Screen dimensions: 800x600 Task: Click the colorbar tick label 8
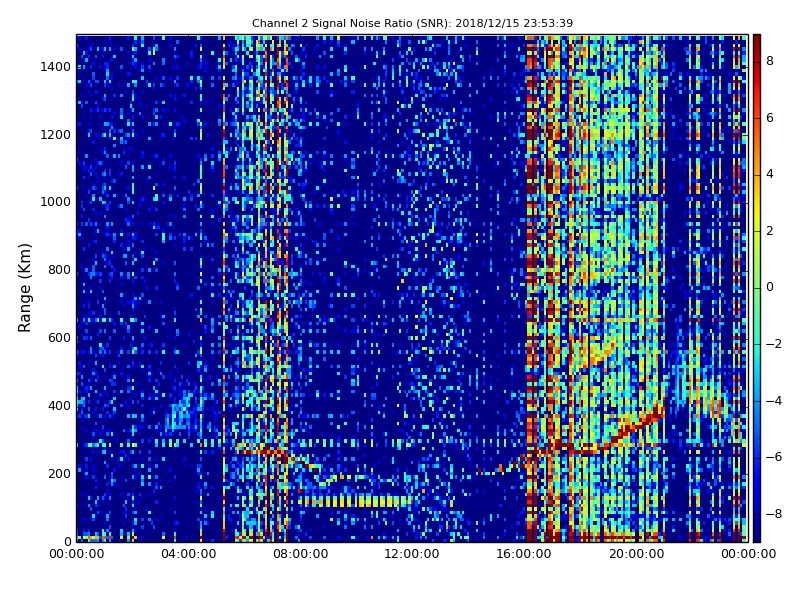(770, 61)
